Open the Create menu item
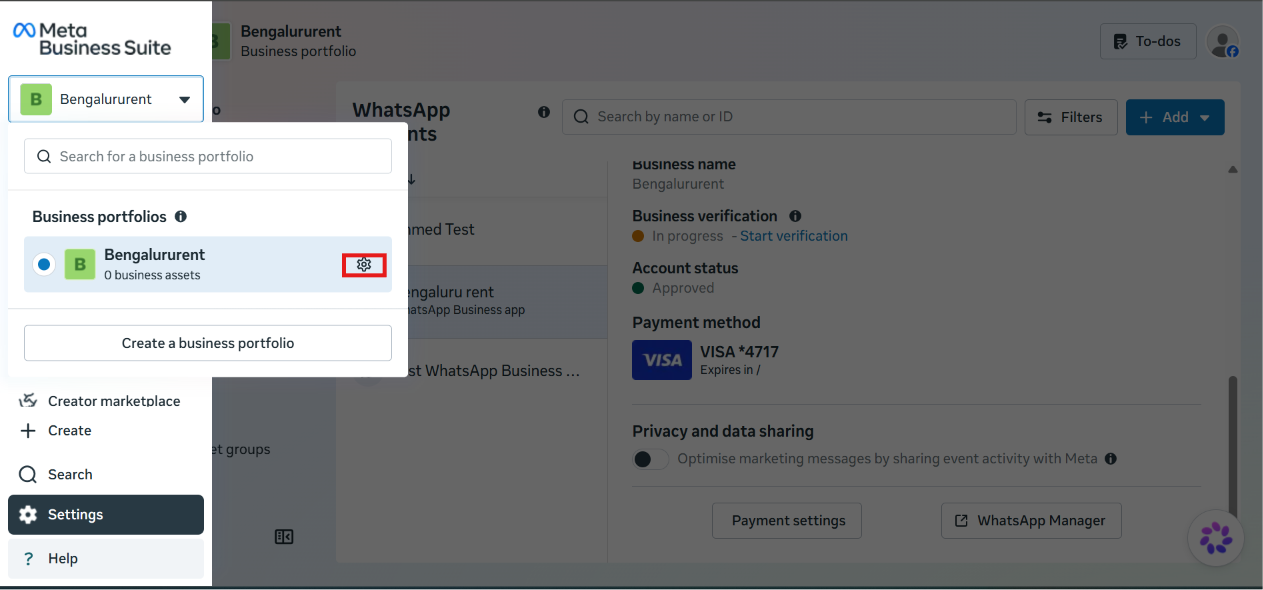The width and height of the screenshot is (1263, 590). pos(106,431)
